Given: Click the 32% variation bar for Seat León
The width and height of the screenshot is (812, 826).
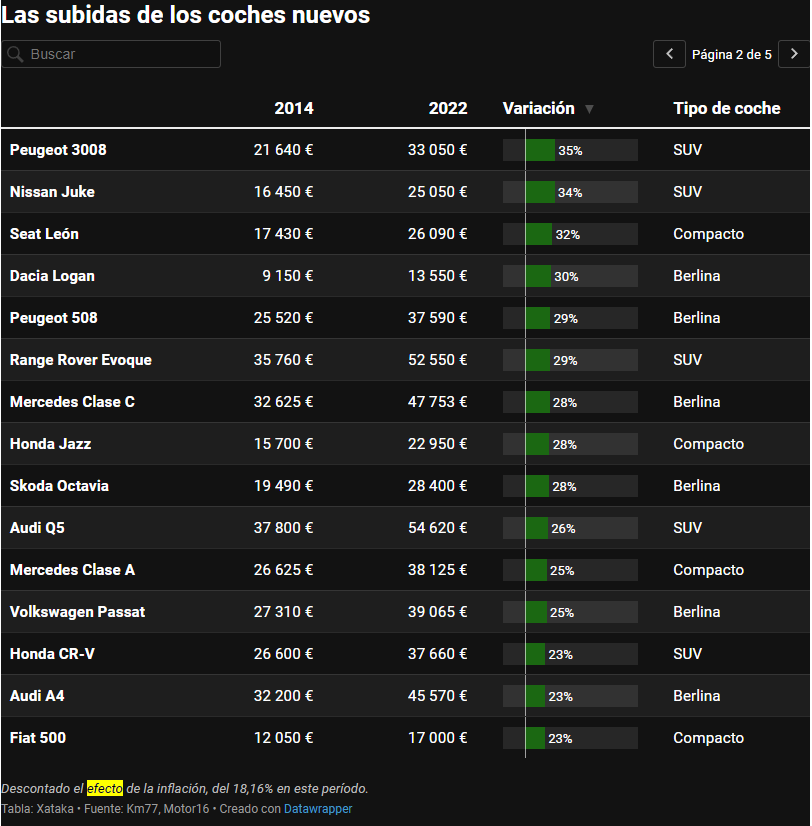Looking at the screenshot, I should [539, 234].
